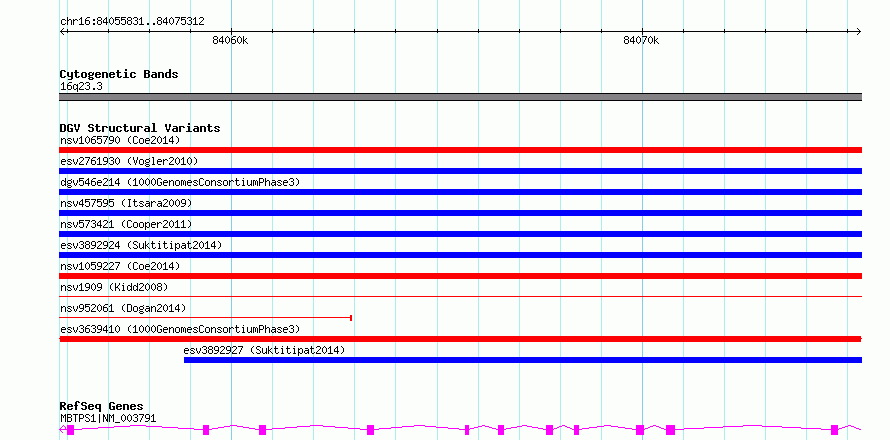
Task: Click the leftmost magenta exon of MBTPS1
Action: point(70,430)
